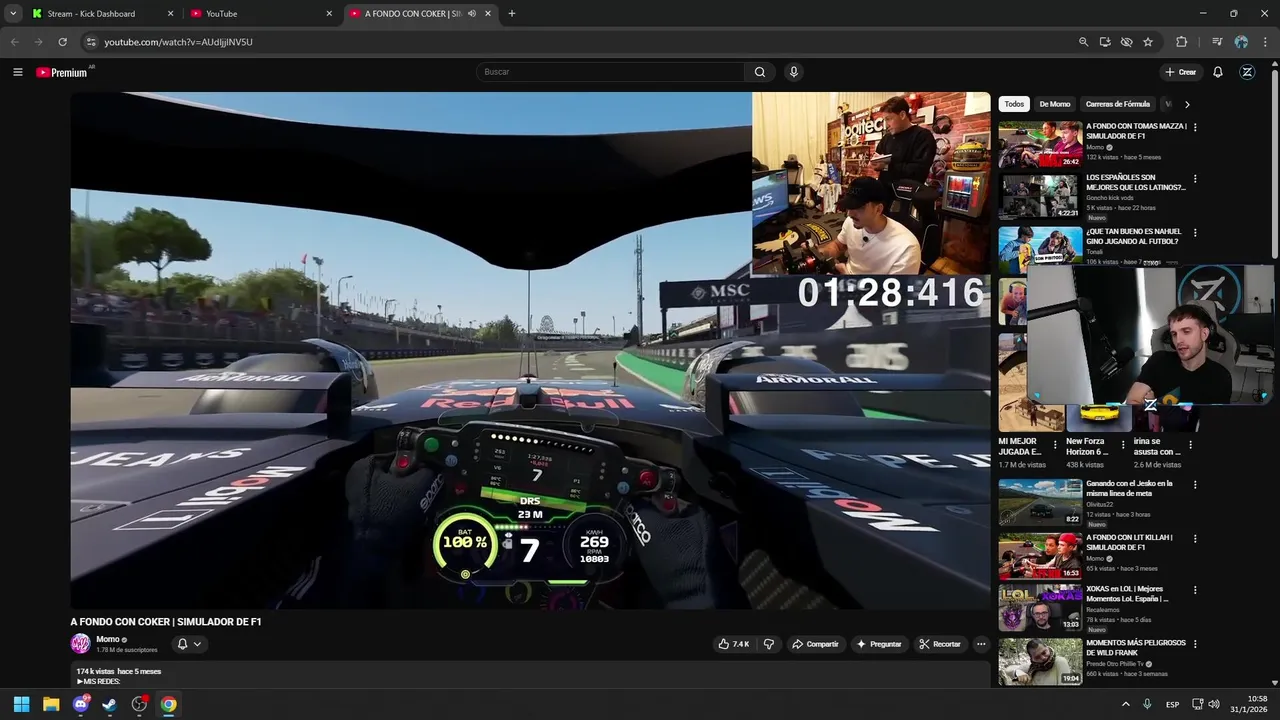Viewport: 1280px width, 720px height.
Task: Expand the description at MIS REDES
Action: coord(98,682)
